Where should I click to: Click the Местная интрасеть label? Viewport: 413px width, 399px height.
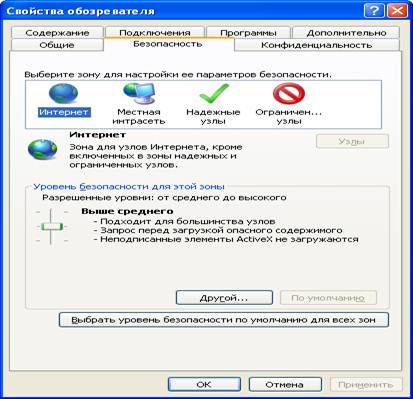(139, 117)
